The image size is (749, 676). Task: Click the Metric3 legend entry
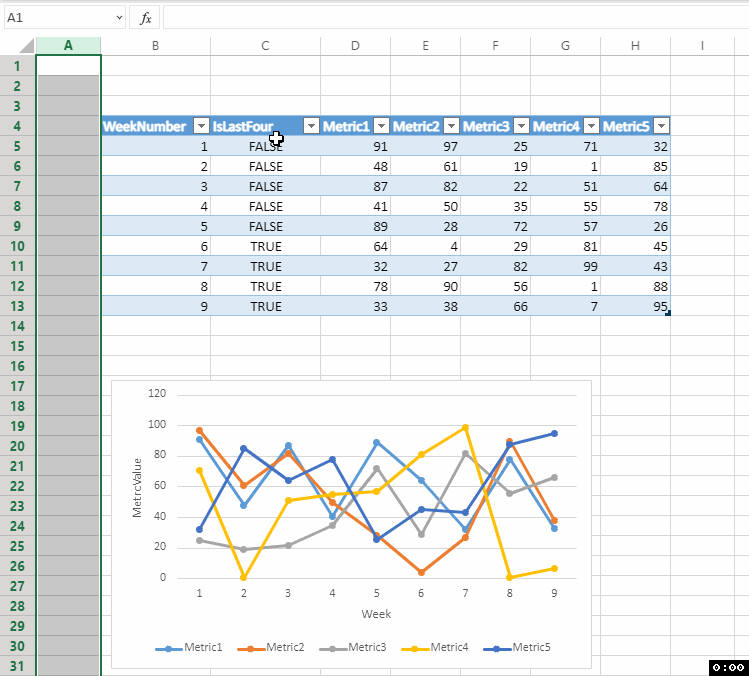353,647
